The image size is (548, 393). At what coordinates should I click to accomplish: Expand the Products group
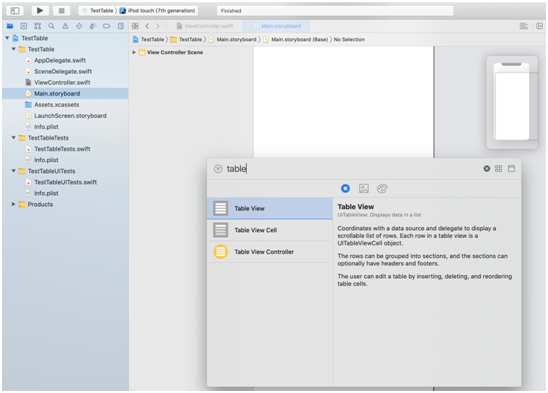point(13,204)
